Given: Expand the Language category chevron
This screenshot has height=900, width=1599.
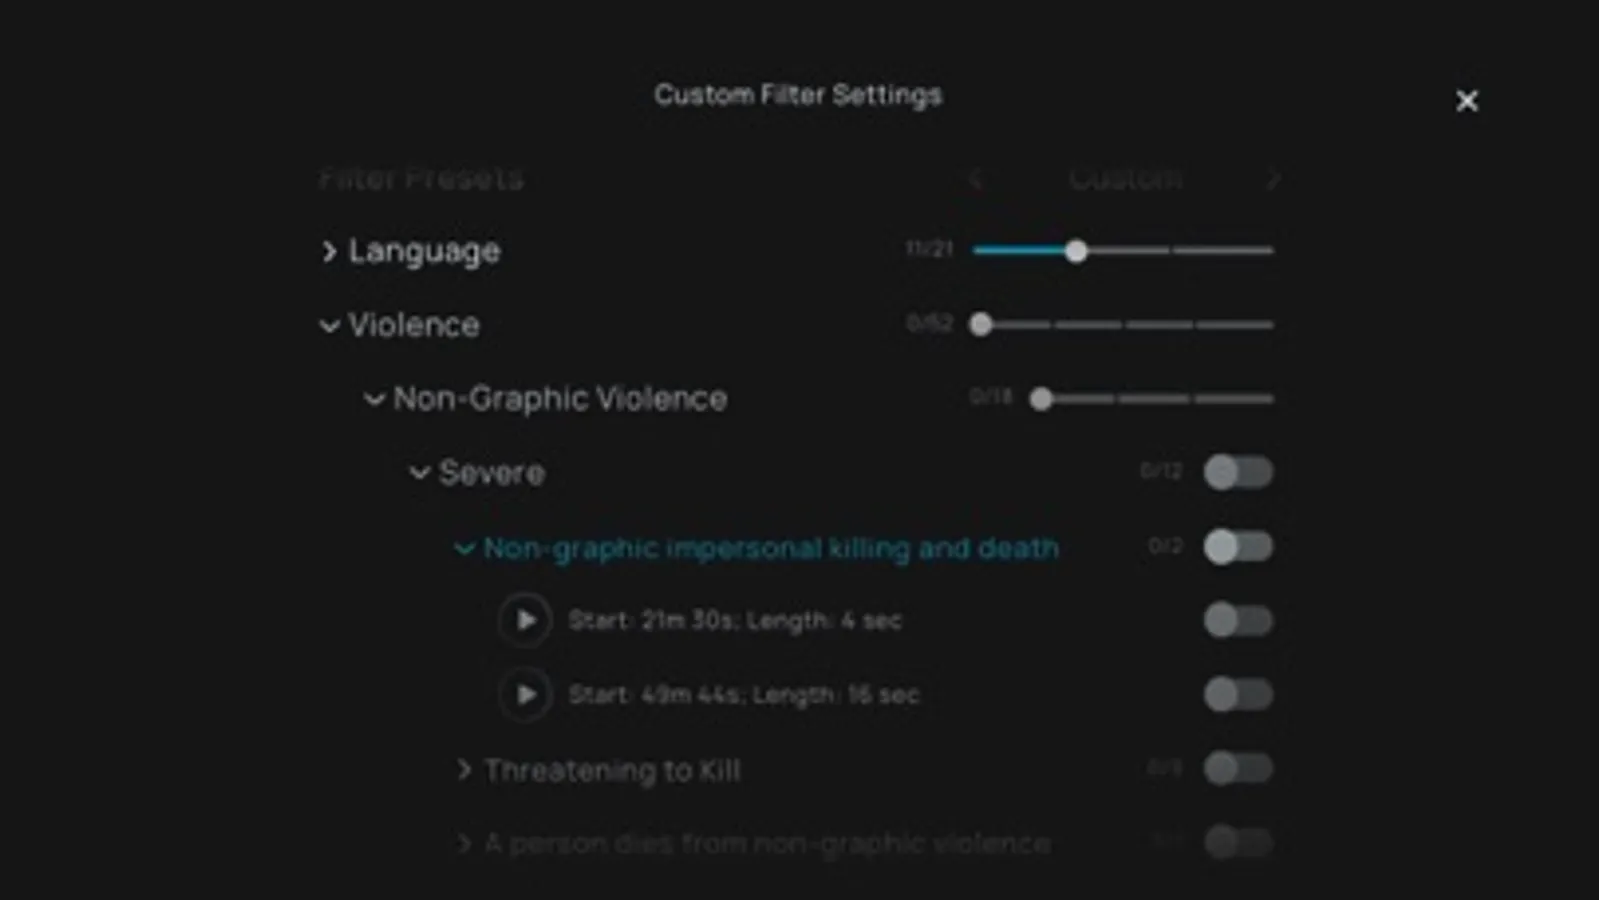Looking at the screenshot, I should tap(329, 251).
